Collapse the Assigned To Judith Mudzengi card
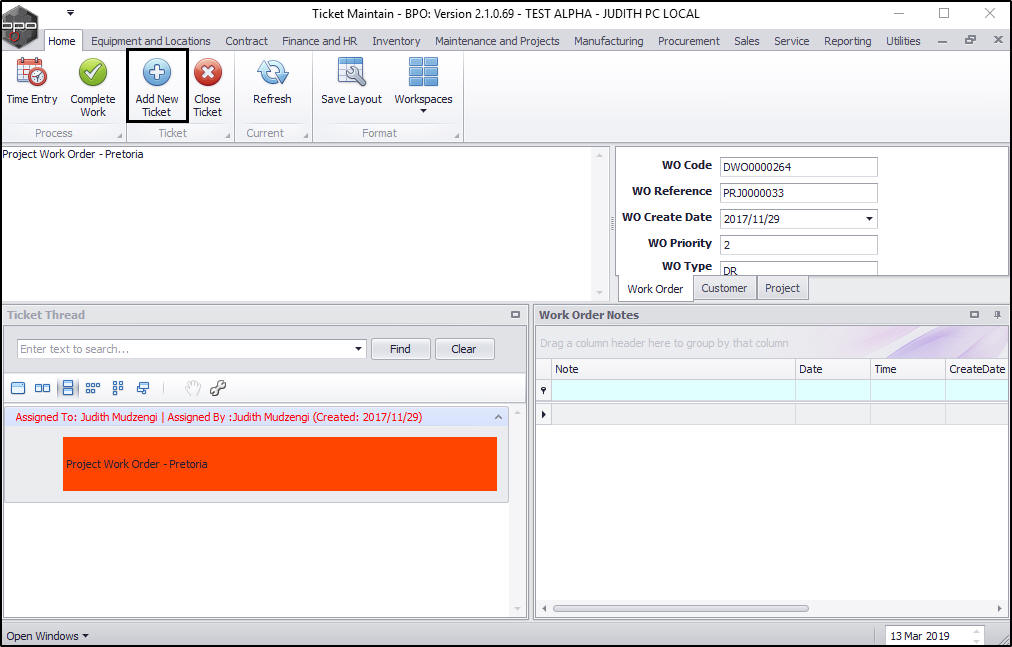 pos(498,417)
